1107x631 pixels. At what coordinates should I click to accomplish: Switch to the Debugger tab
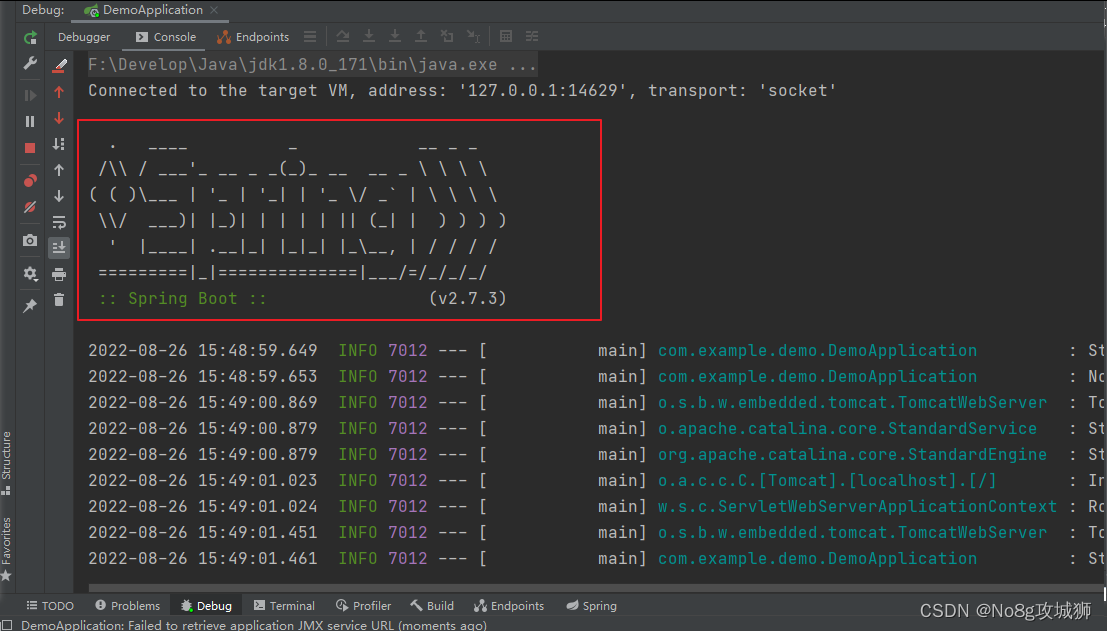point(84,37)
